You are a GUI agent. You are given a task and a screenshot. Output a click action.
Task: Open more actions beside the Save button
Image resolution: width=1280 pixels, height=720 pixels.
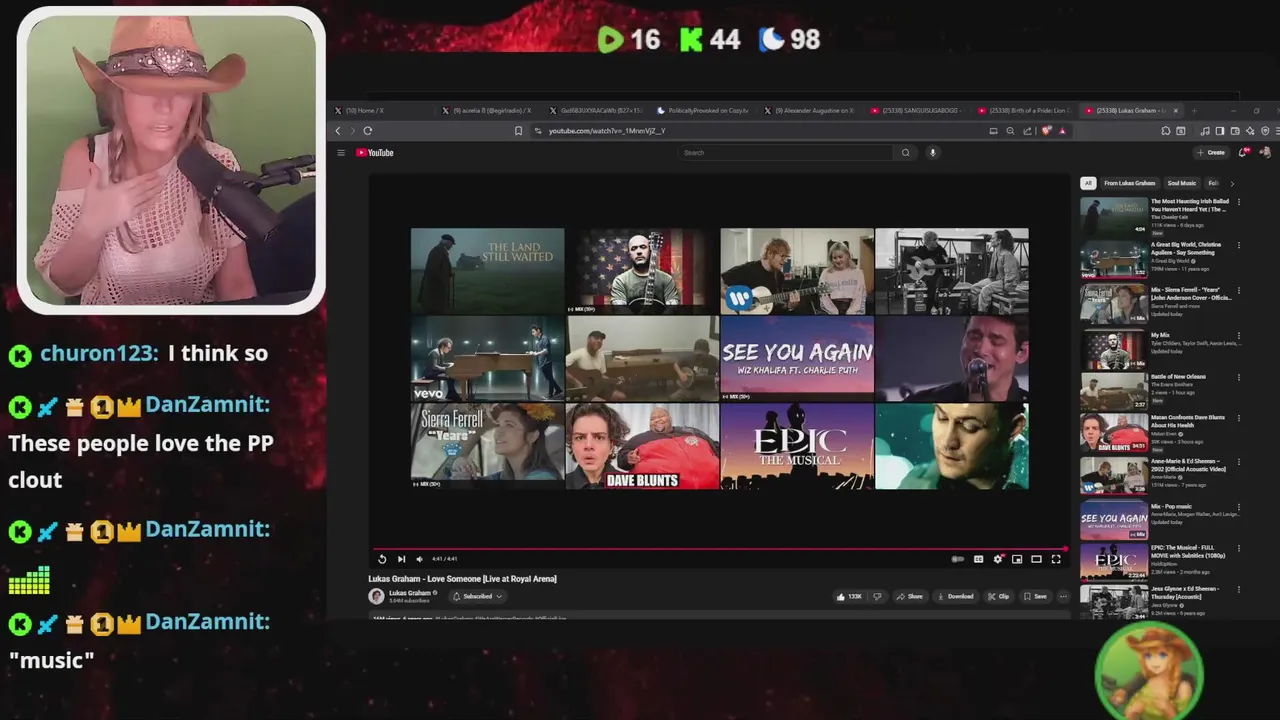[1063, 596]
